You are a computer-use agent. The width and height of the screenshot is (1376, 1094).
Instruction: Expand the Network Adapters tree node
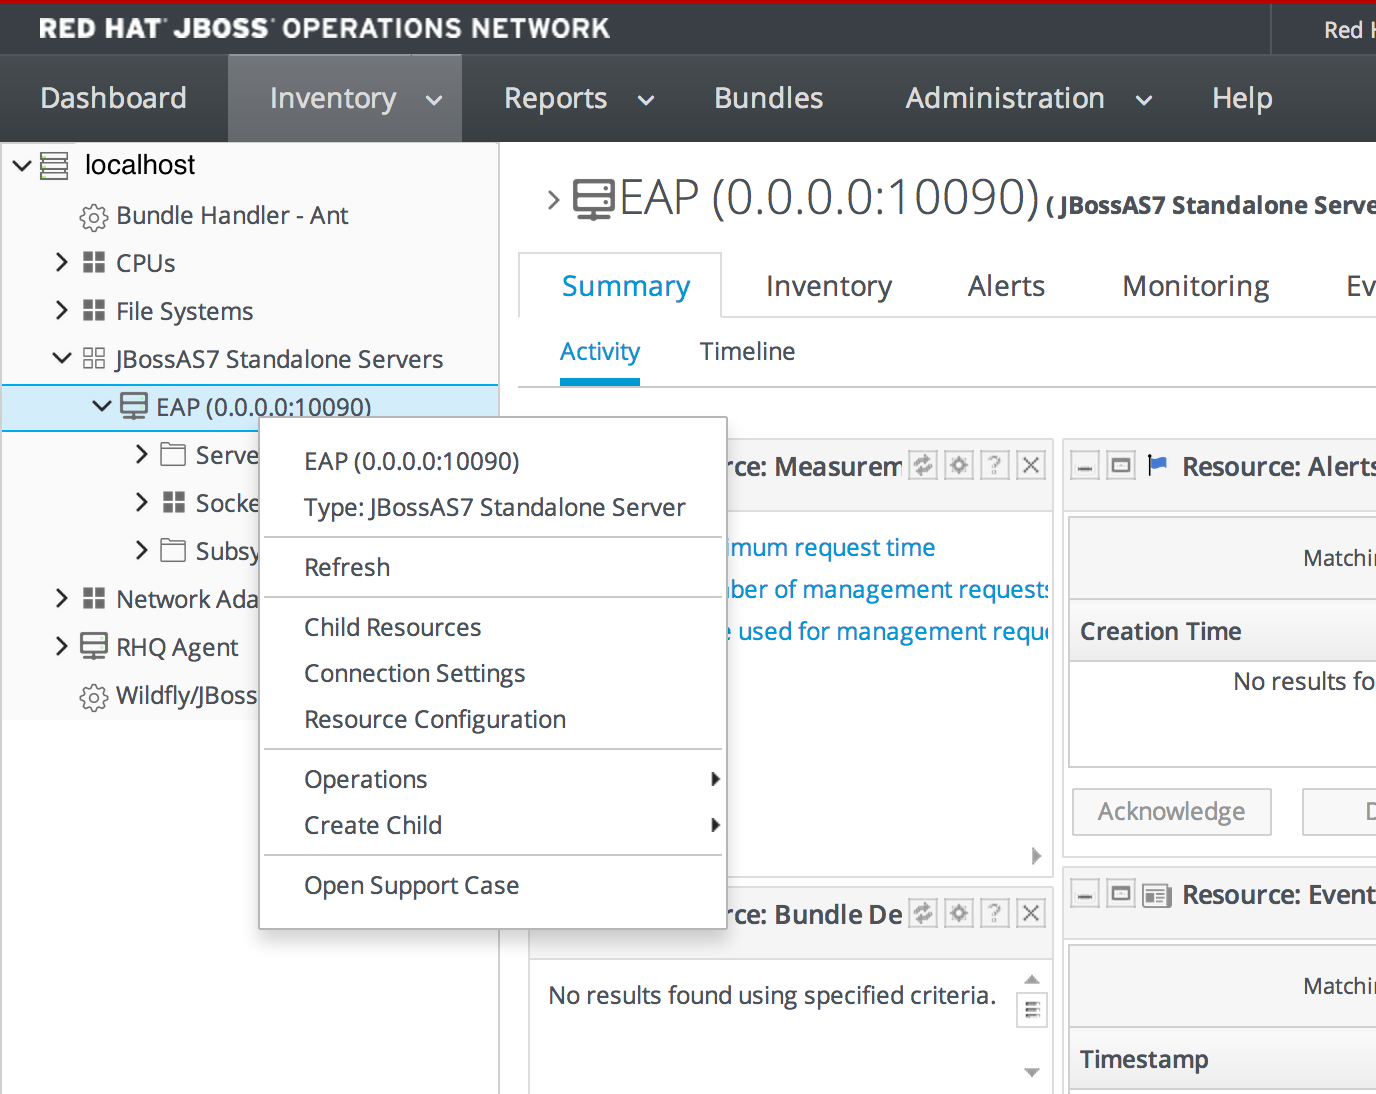coord(62,598)
